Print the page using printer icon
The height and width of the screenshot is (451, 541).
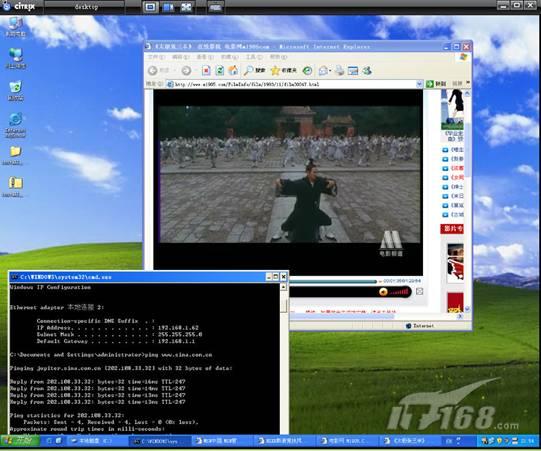[340, 70]
